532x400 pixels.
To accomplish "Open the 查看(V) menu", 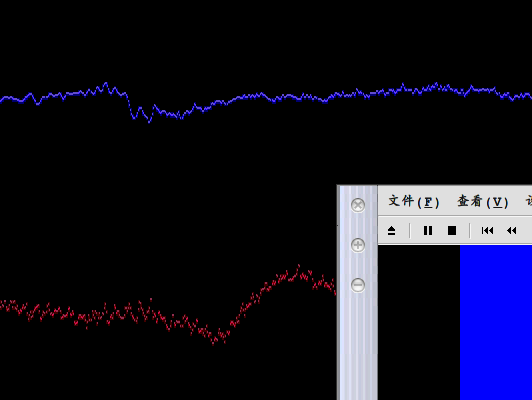I will pos(482,201).
